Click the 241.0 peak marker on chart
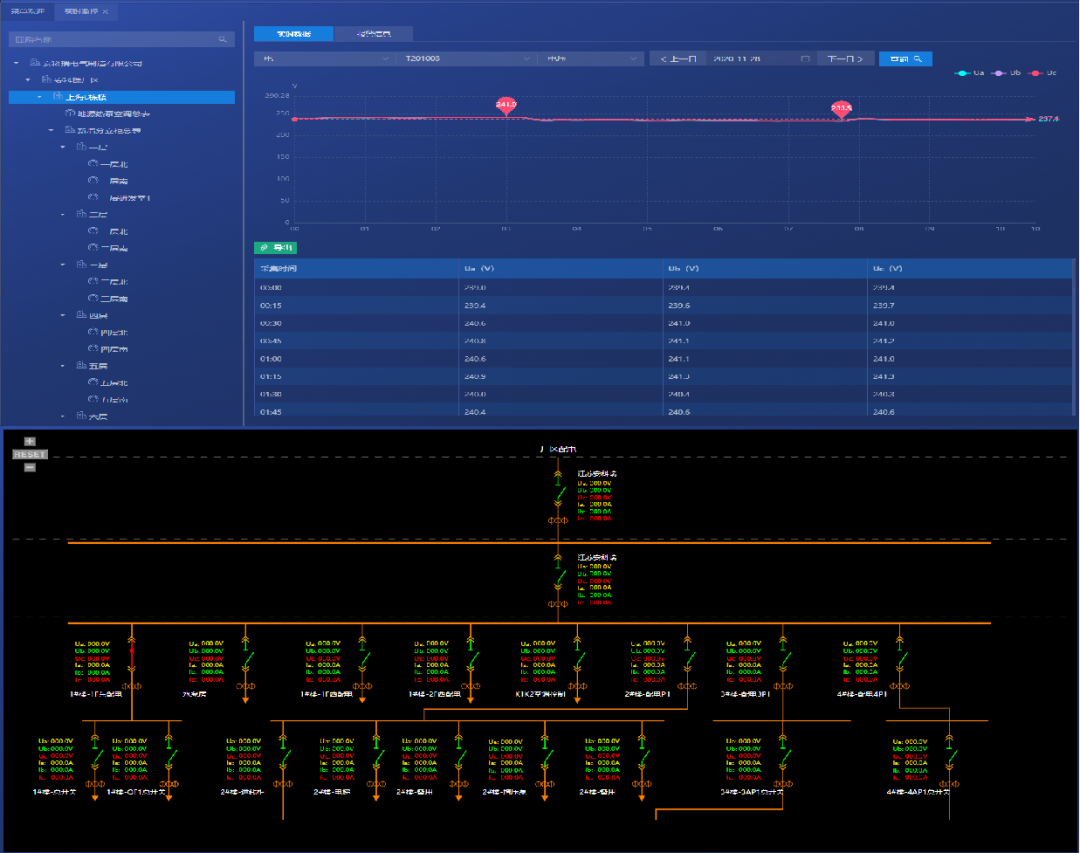 tap(507, 105)
